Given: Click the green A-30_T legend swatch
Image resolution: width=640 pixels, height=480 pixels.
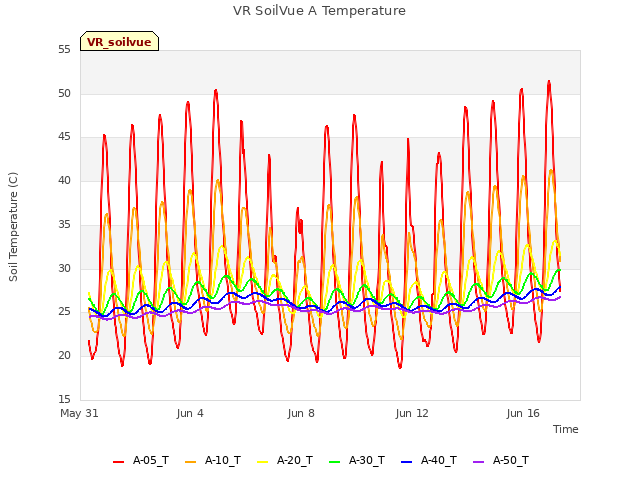Looking at the screenshot, I should (x=334, y=462).
